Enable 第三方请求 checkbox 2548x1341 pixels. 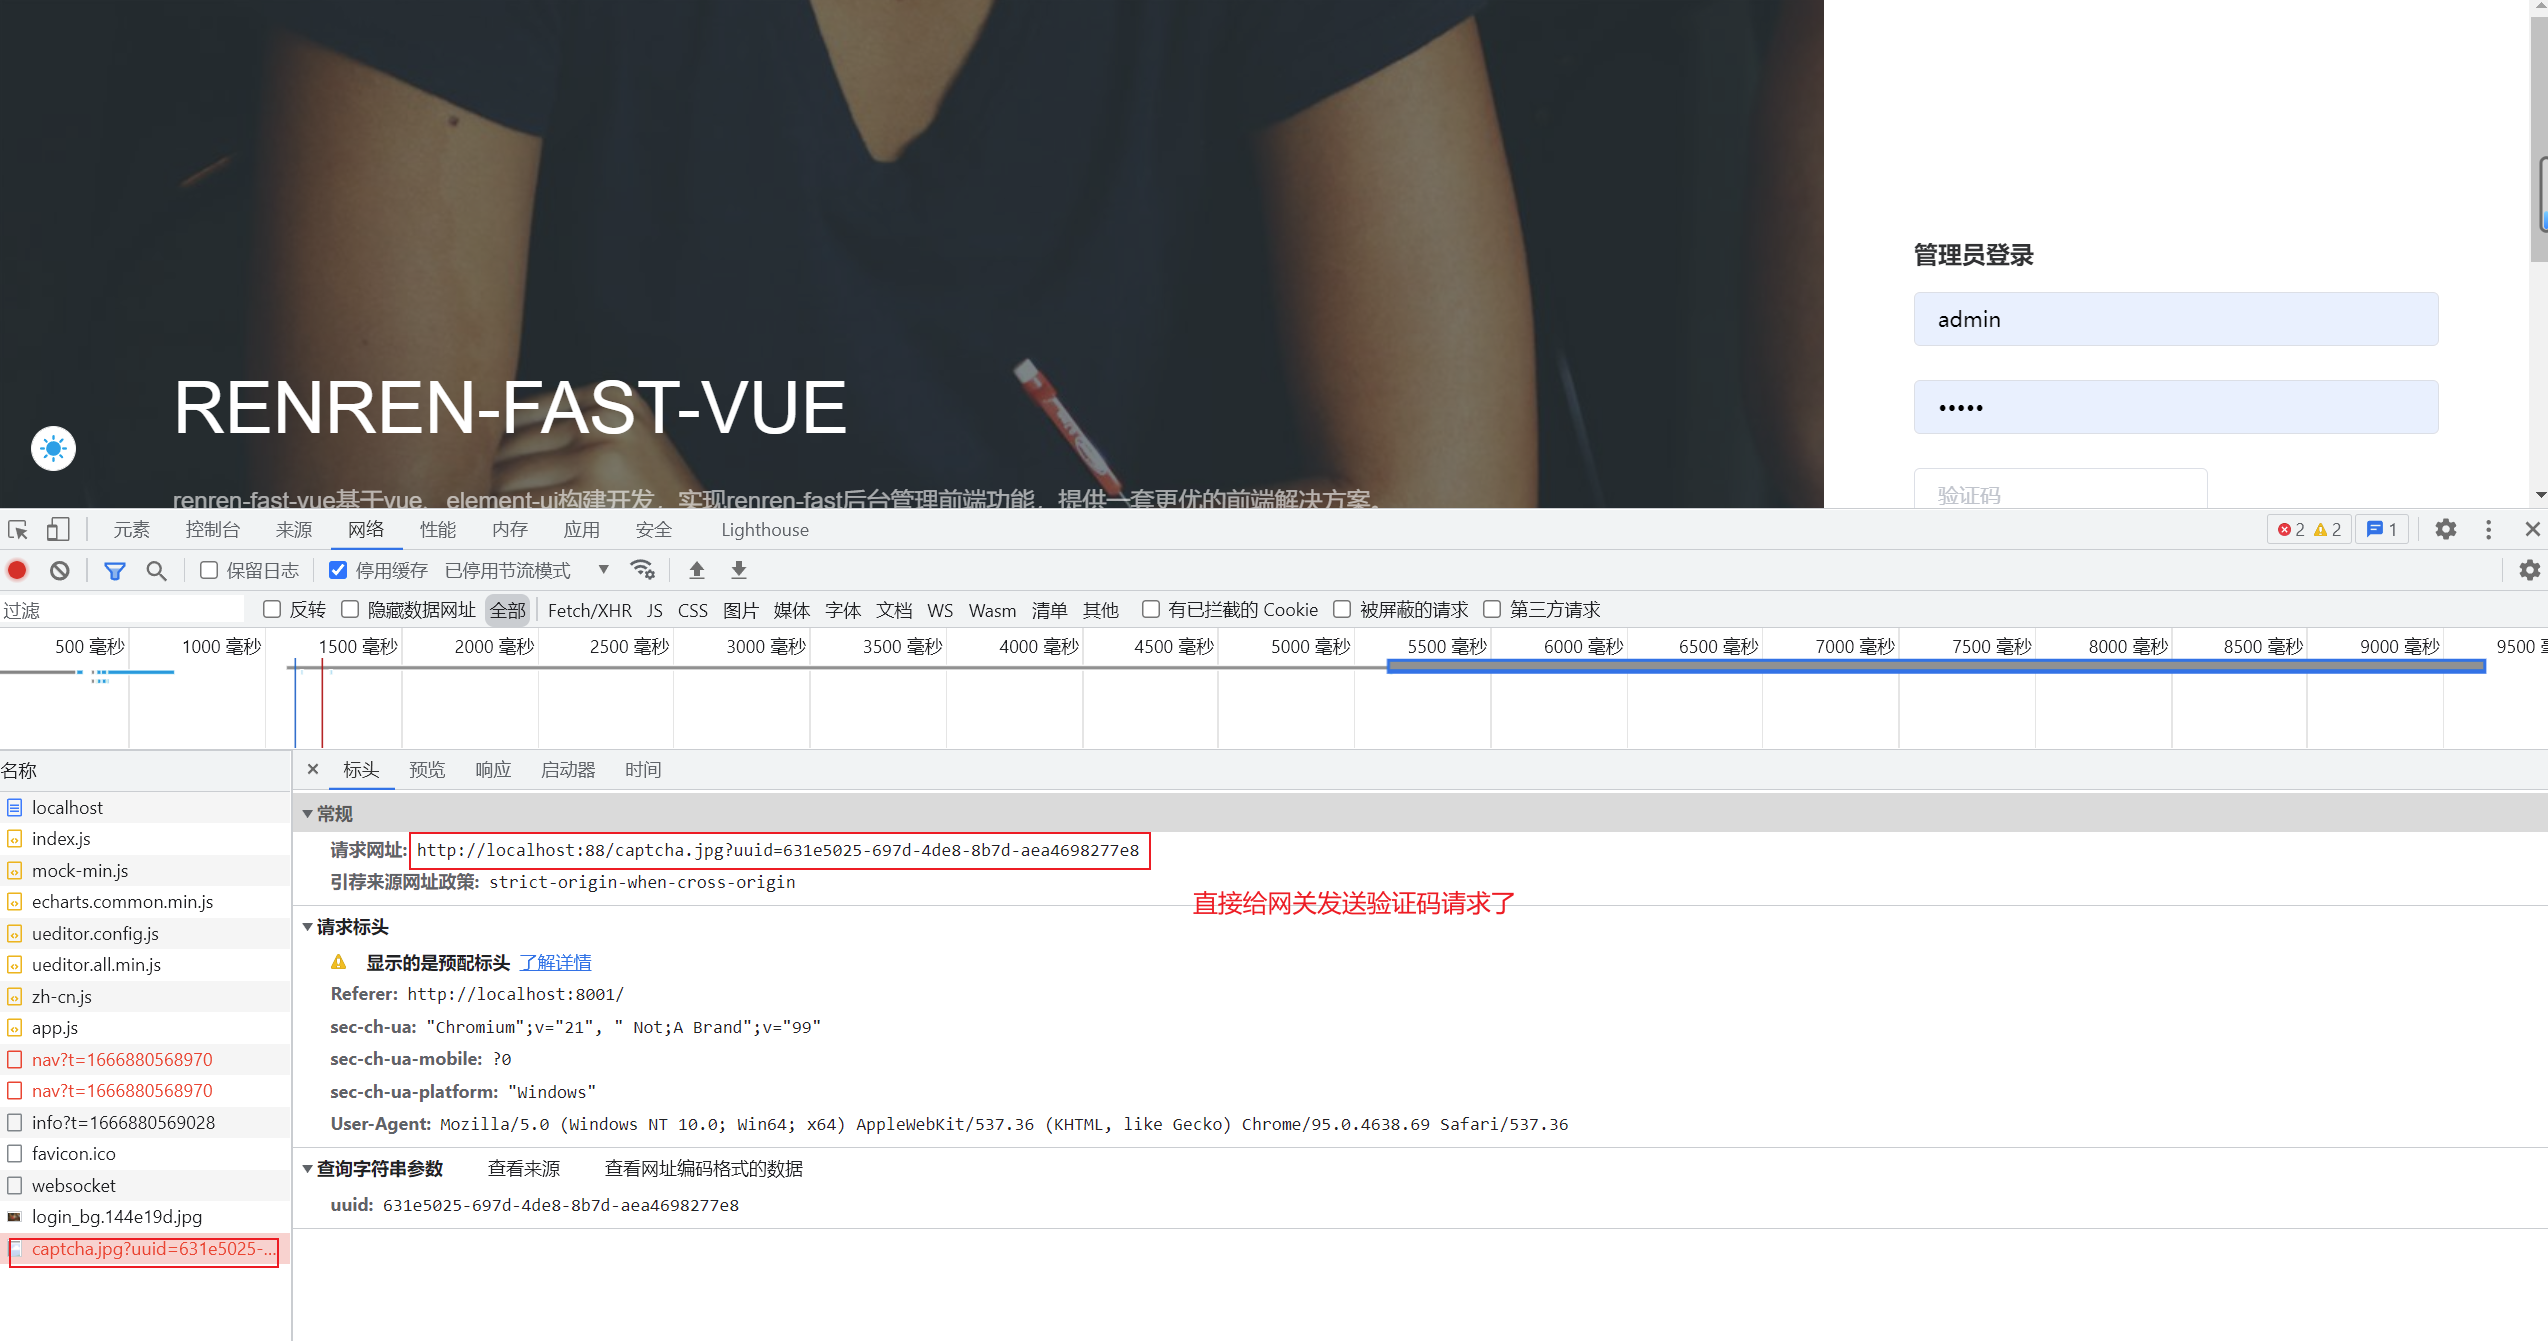tap(1492, 609)
